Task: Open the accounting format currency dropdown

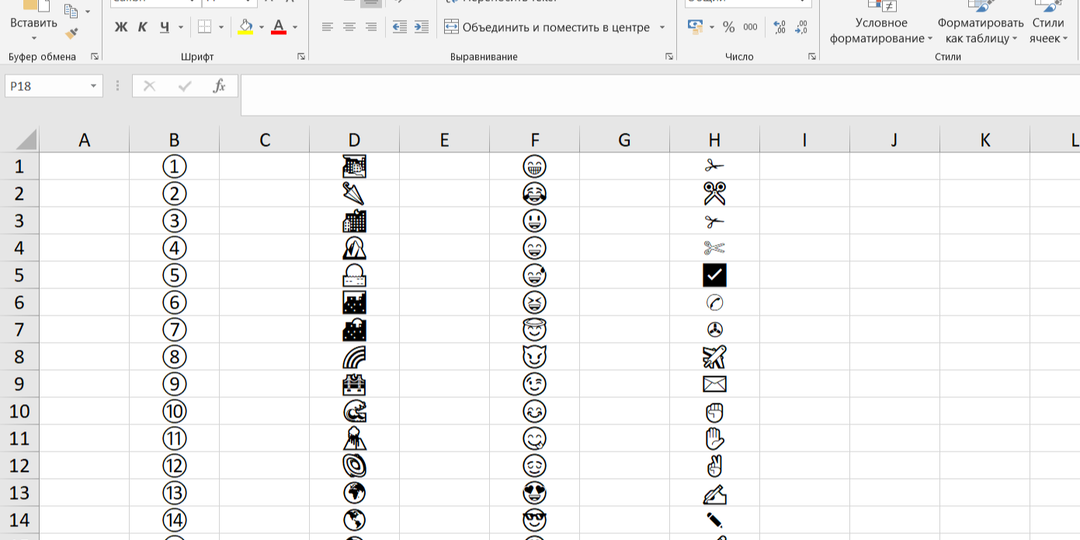Action: (712, 28)
